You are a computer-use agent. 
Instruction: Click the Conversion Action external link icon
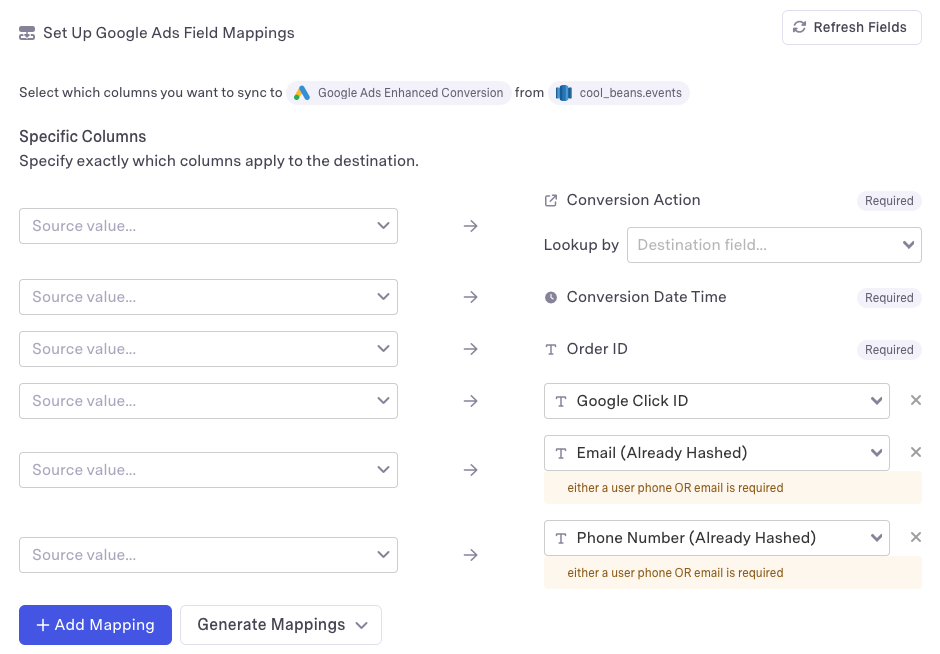(x=550, y=200)
